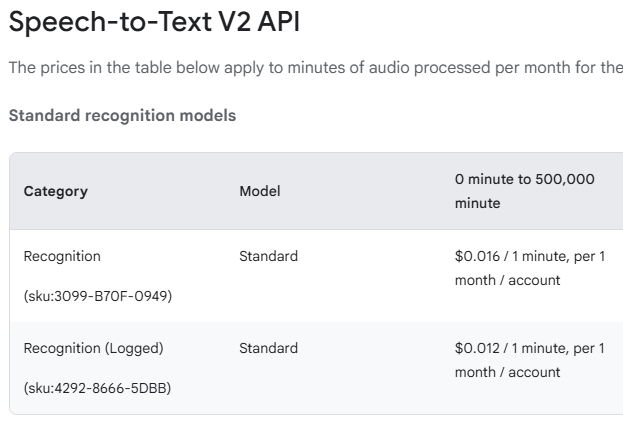
Task: Click the Recognition (Logged) row label
Action: click(x=93, y=348)
